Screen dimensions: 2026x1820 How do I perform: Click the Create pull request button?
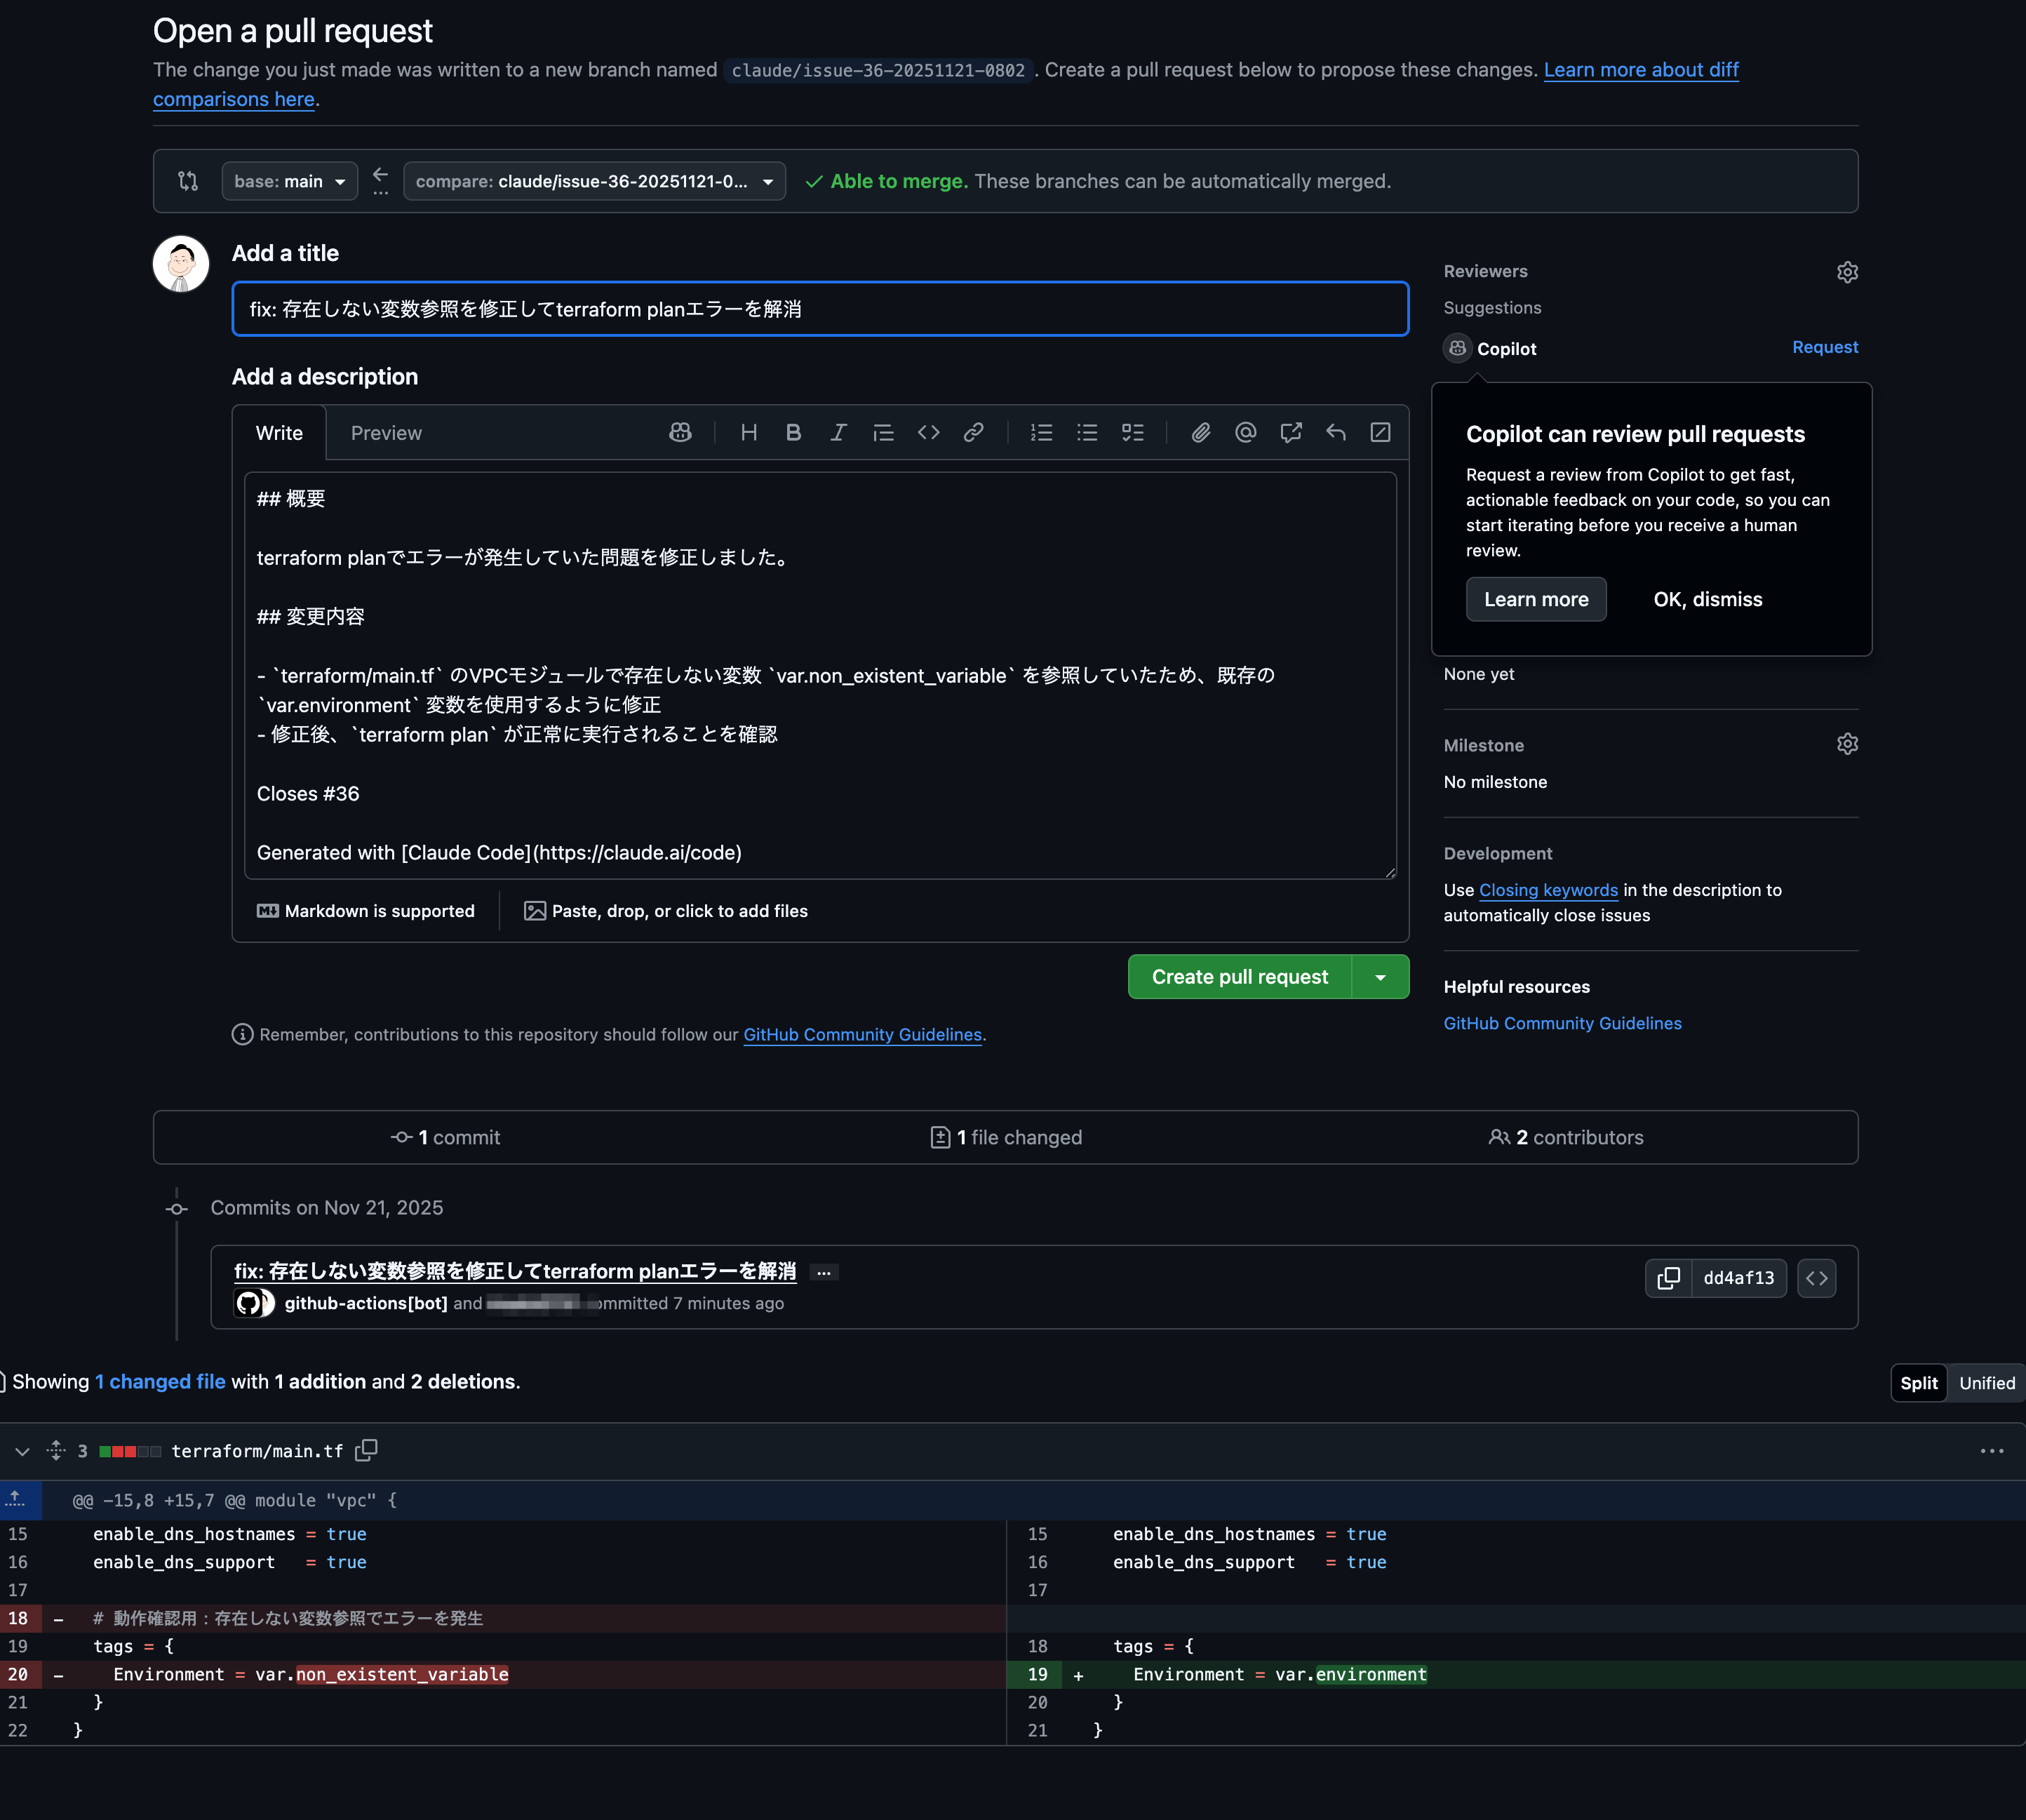[x=1239, y=977]
